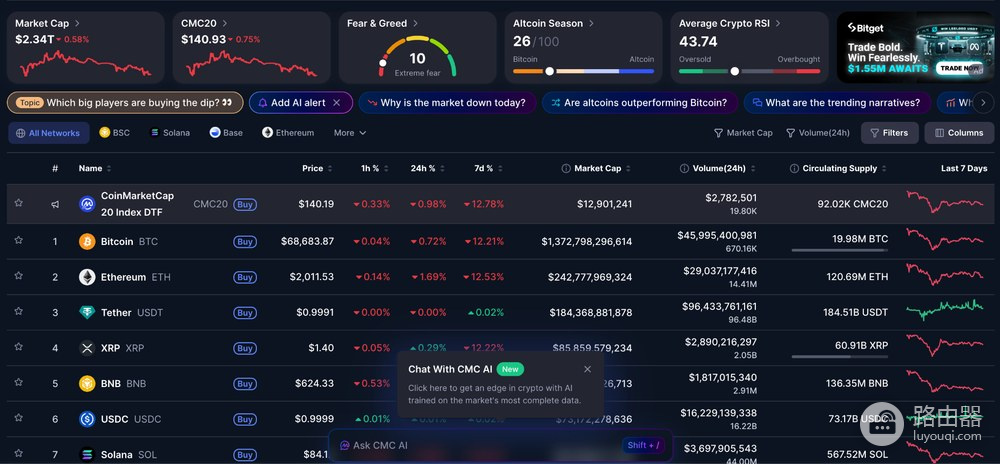This screenshot has width=1000, height=464.
Task: Open the Columns customization
Action: [959, 133]
